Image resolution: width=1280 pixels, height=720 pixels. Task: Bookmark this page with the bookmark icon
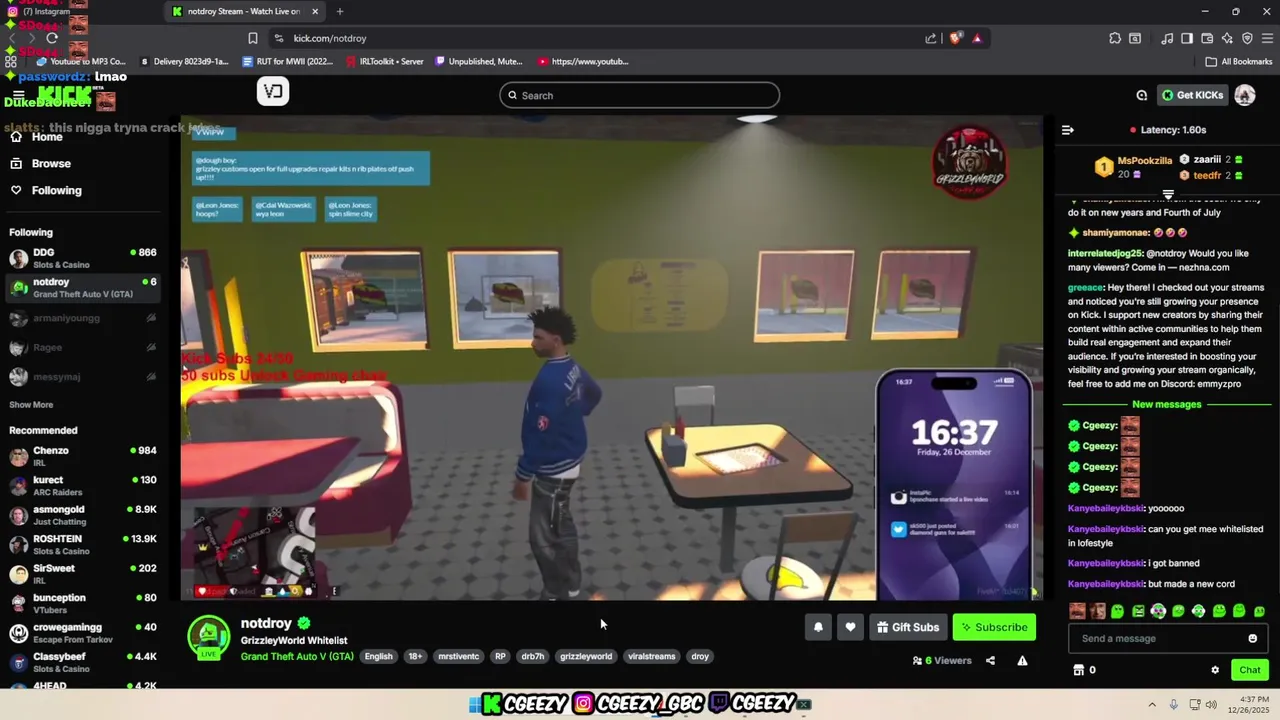coord(253,38)
